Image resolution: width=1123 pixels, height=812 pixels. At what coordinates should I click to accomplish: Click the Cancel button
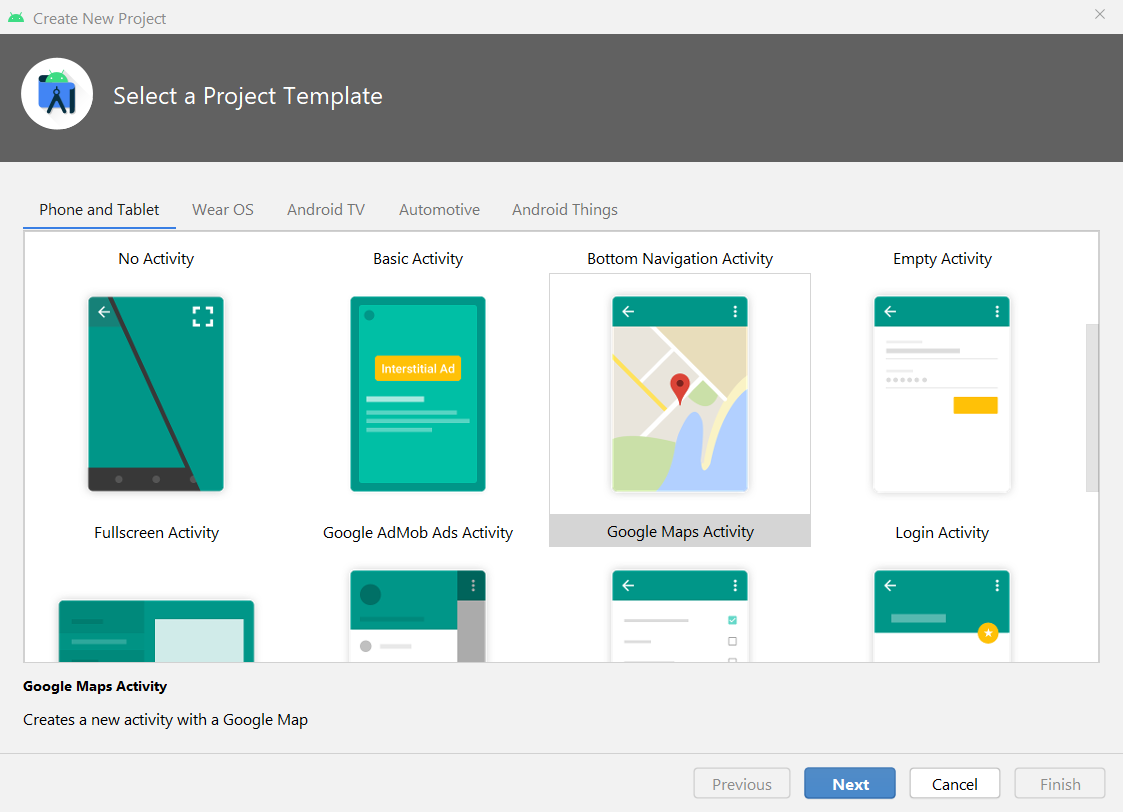(x=954, y=783)
